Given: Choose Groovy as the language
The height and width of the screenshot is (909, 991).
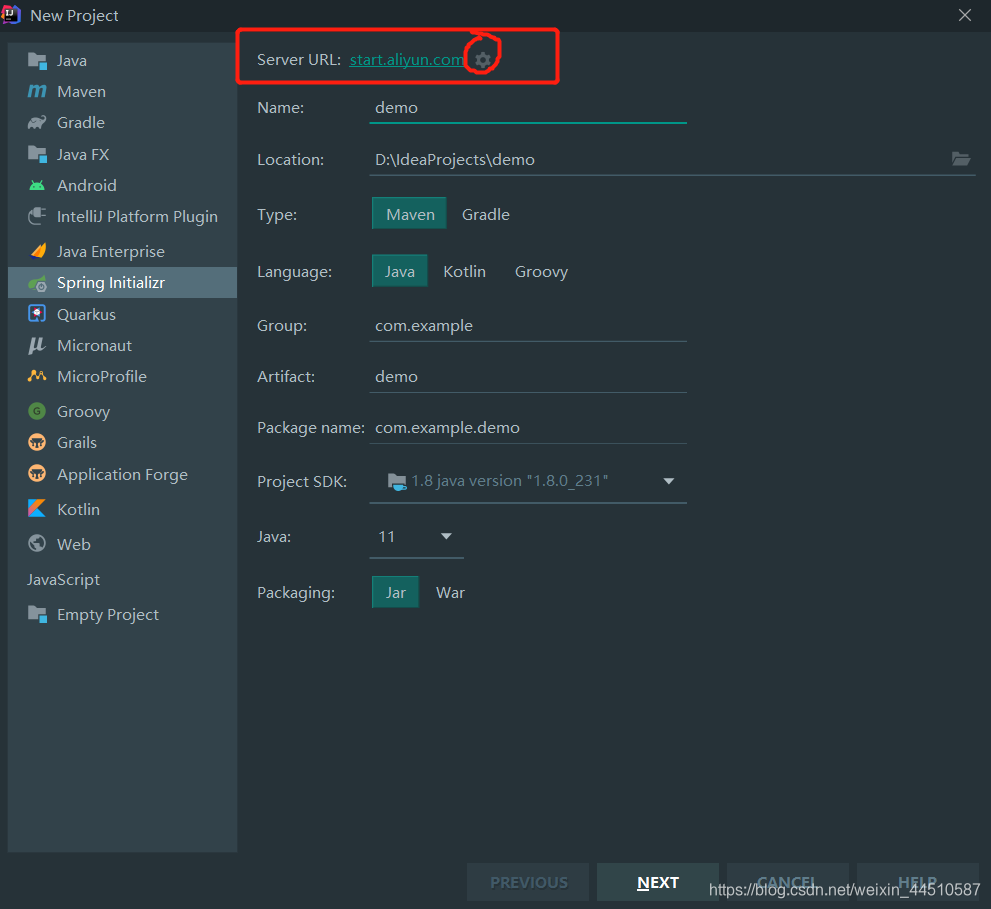Looking at the screenshot, I should (x=541, y=271).
